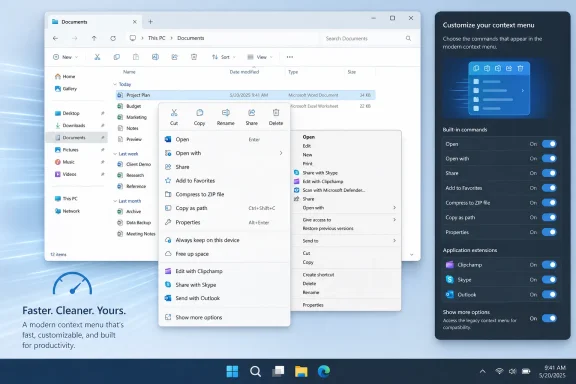The image size is (576, 384).
Task: Disable the Clipchamp extension switch
Action: 549,265
